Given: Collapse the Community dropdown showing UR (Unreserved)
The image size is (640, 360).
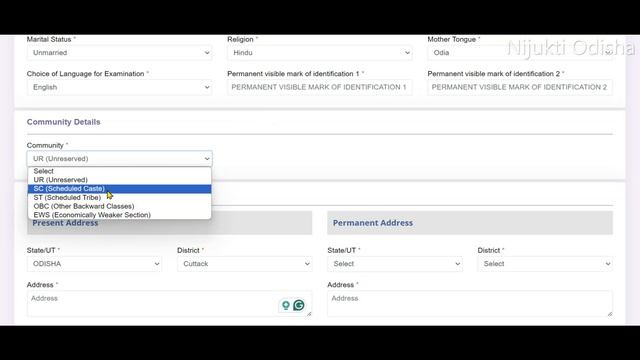Looking at the screenshot, I should click(x=119, y=159).
